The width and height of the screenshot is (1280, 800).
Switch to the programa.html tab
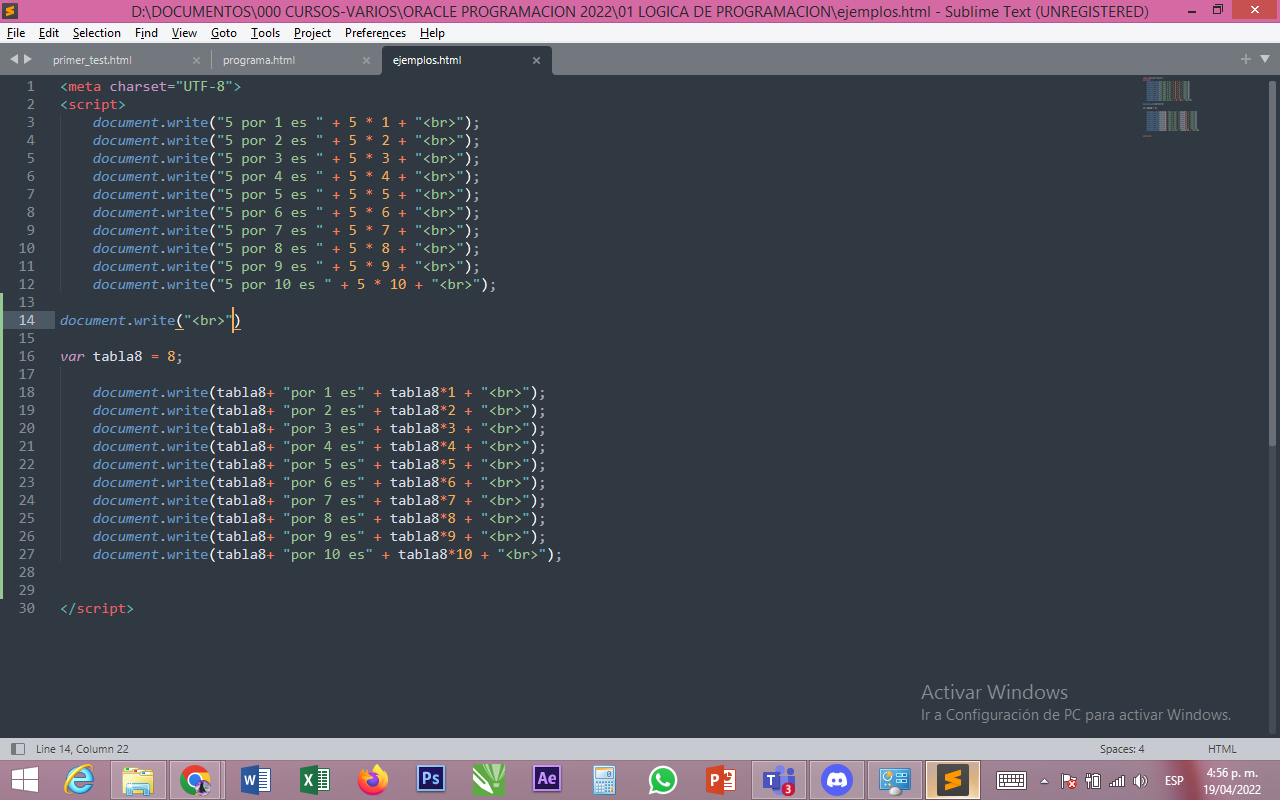259,60
